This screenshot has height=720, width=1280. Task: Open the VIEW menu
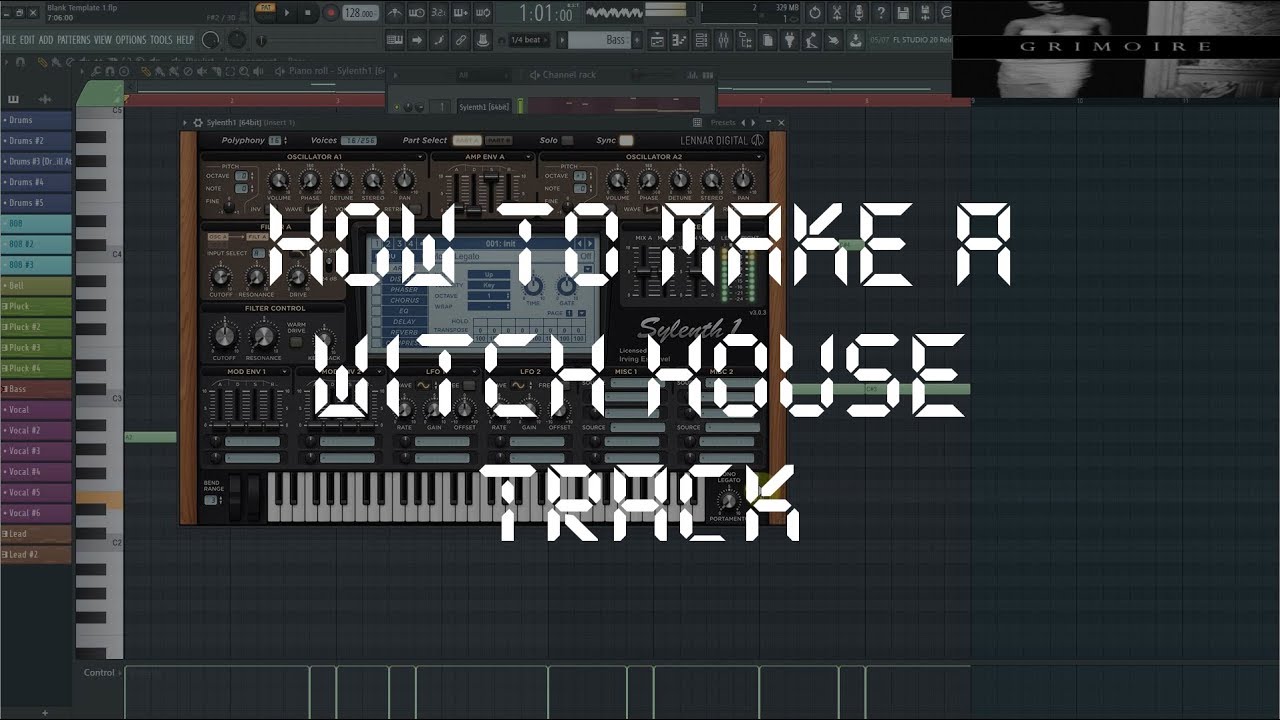coord(102,40)
